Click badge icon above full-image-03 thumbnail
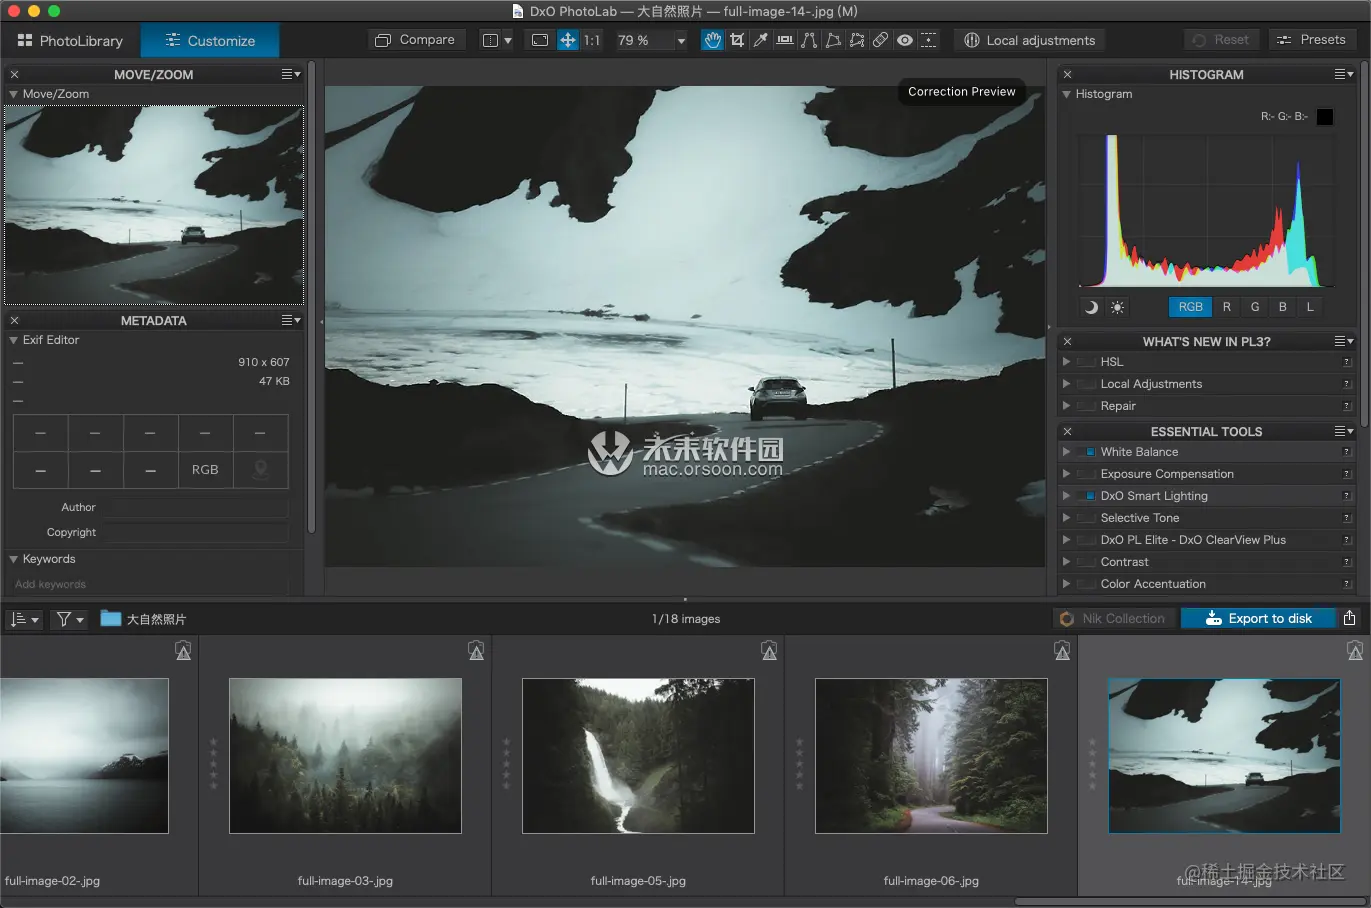 (476, 651)
